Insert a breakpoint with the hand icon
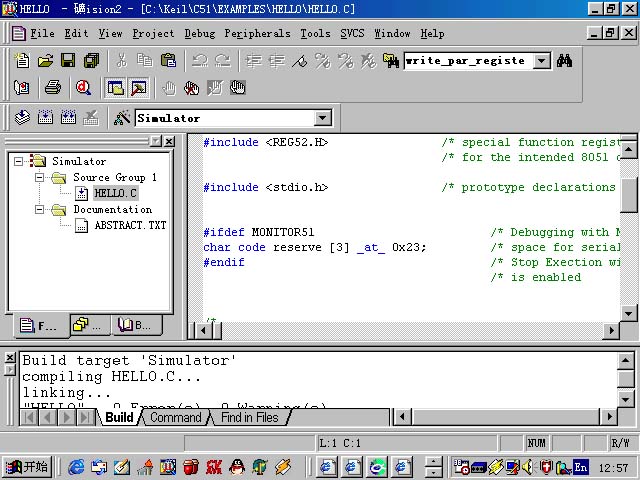The image size is (640, 480). [169, 87]
